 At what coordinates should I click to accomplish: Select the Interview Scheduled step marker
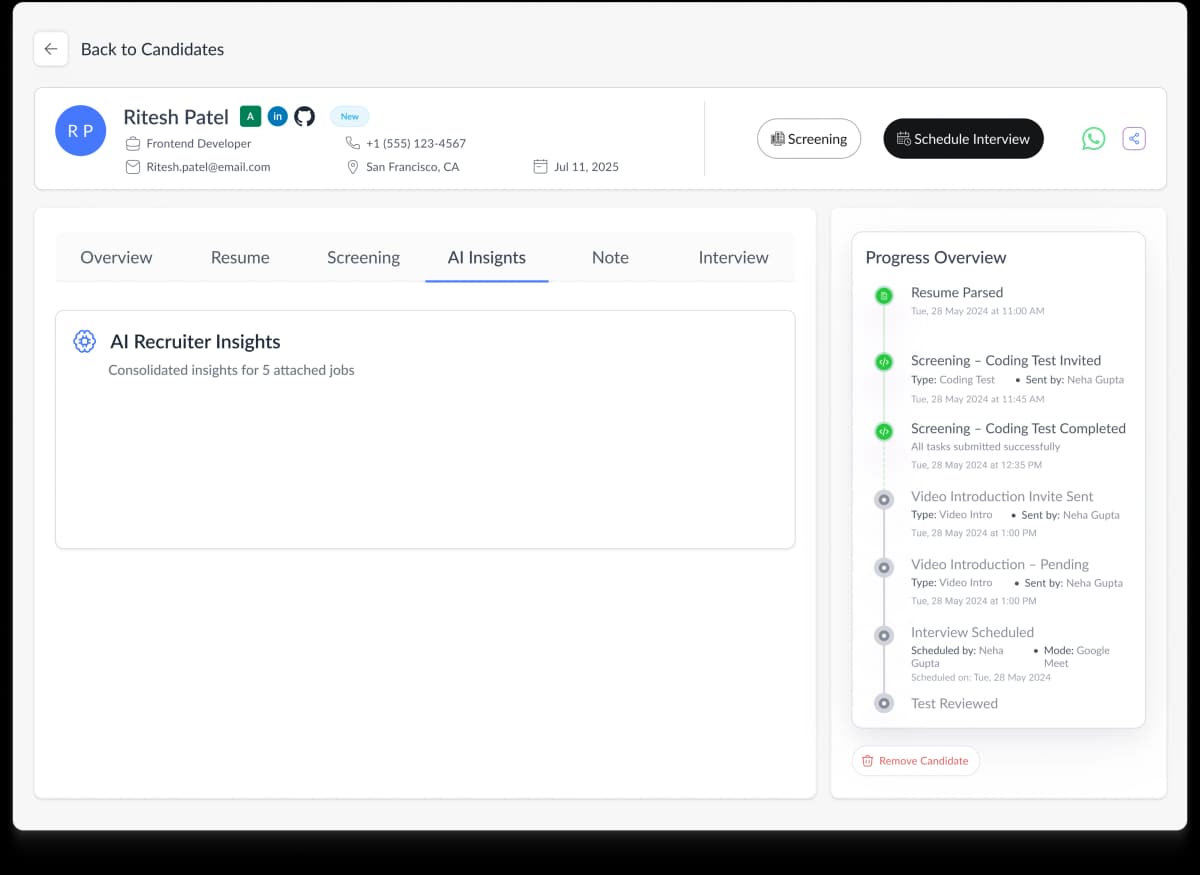(883, 635)
